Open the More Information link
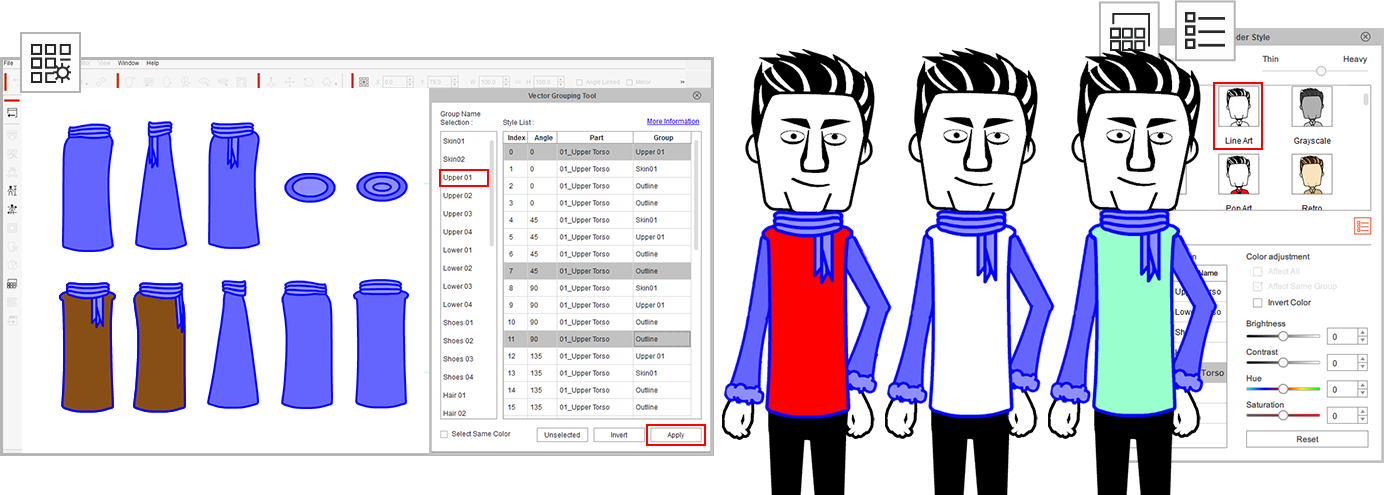The width and height of the screenshot is (1384, 495). coord(672,122)
